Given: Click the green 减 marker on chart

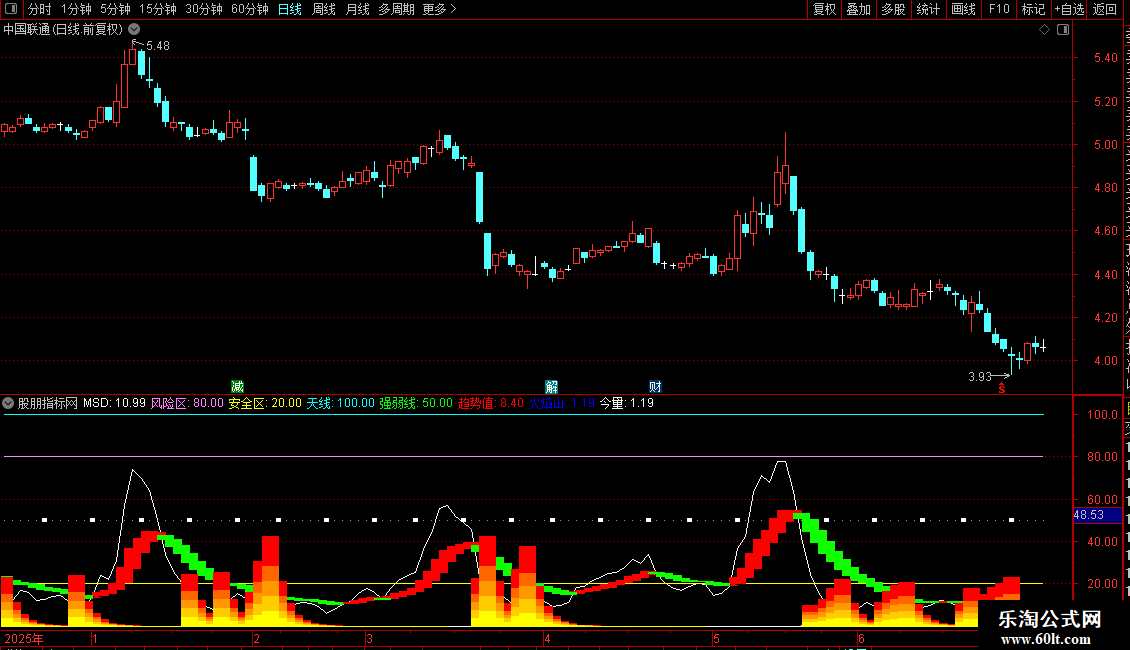Looking at the screenshot, I should pyautogui.click(x=237, y=387).
